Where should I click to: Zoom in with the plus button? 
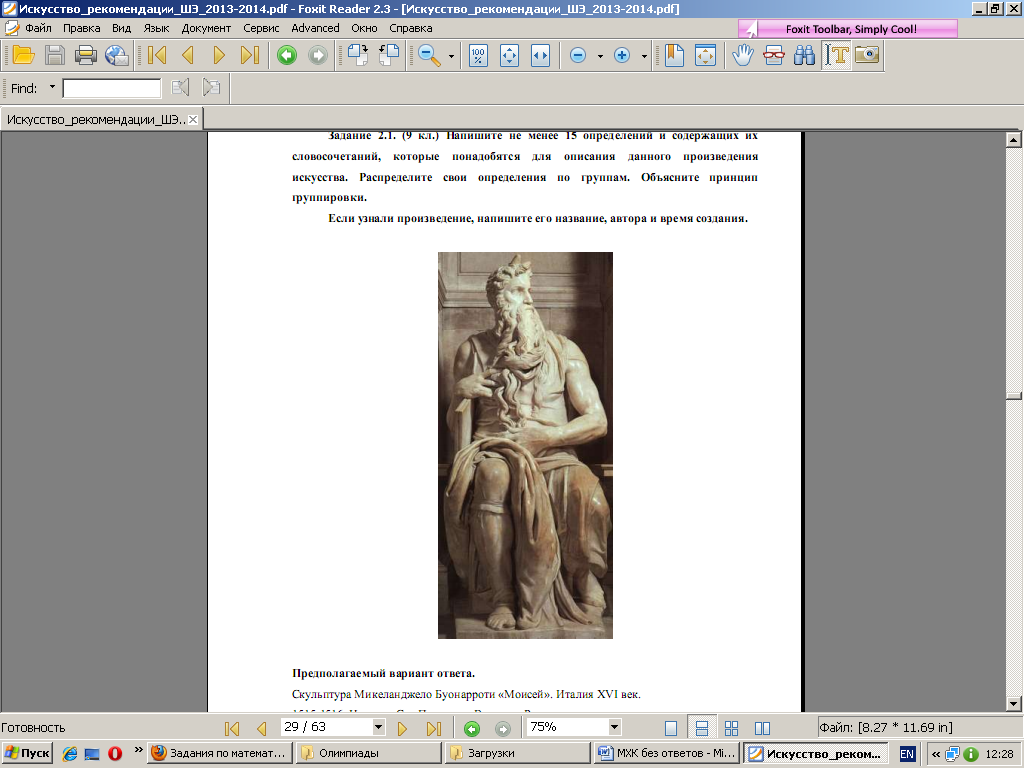(x=622, y=56)
